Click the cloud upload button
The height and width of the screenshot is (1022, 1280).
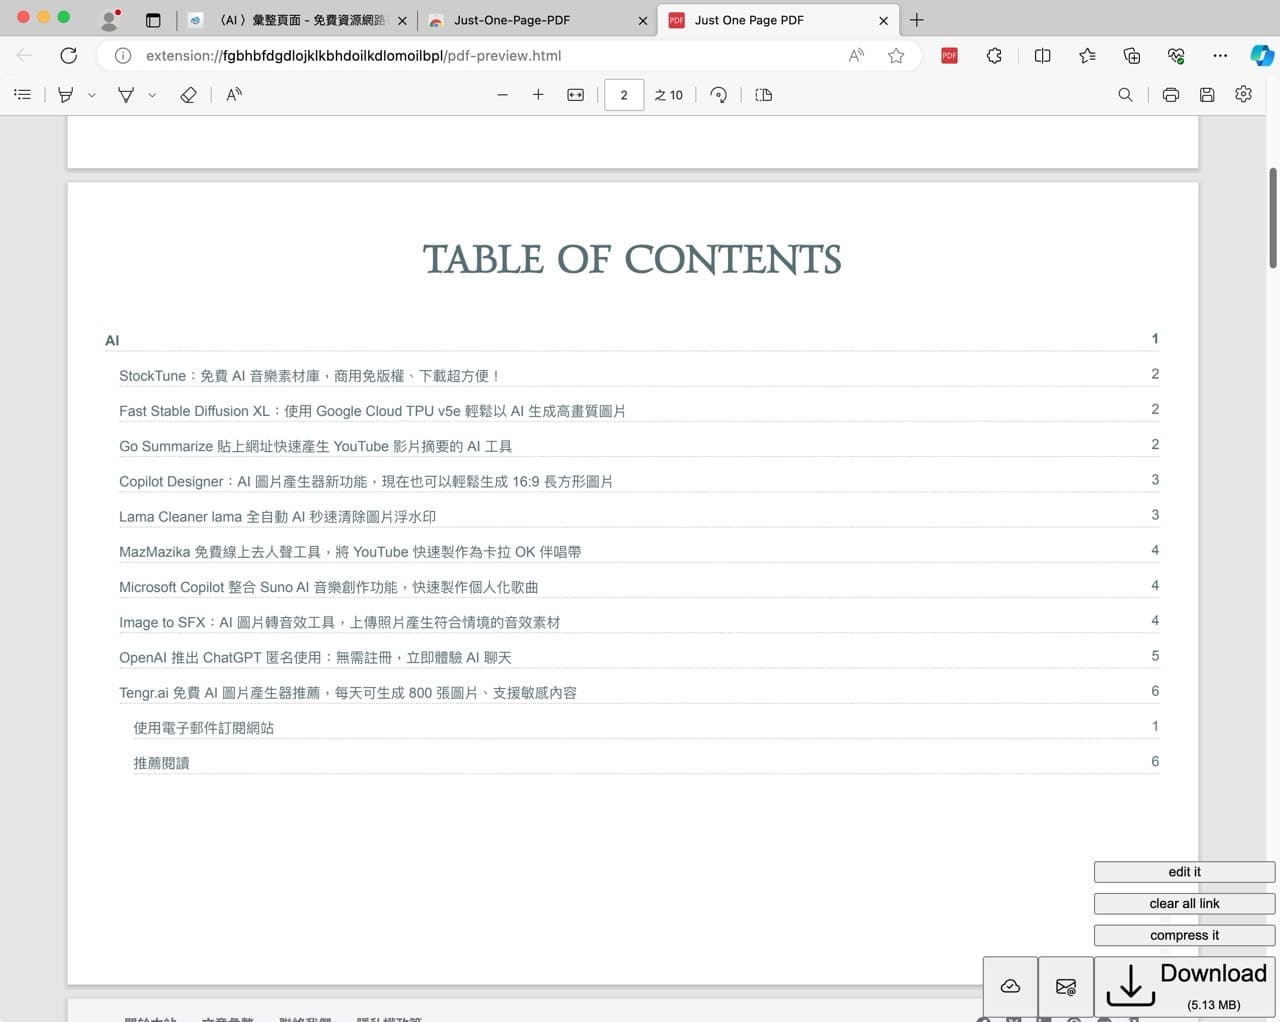(x=1010, y=986)
